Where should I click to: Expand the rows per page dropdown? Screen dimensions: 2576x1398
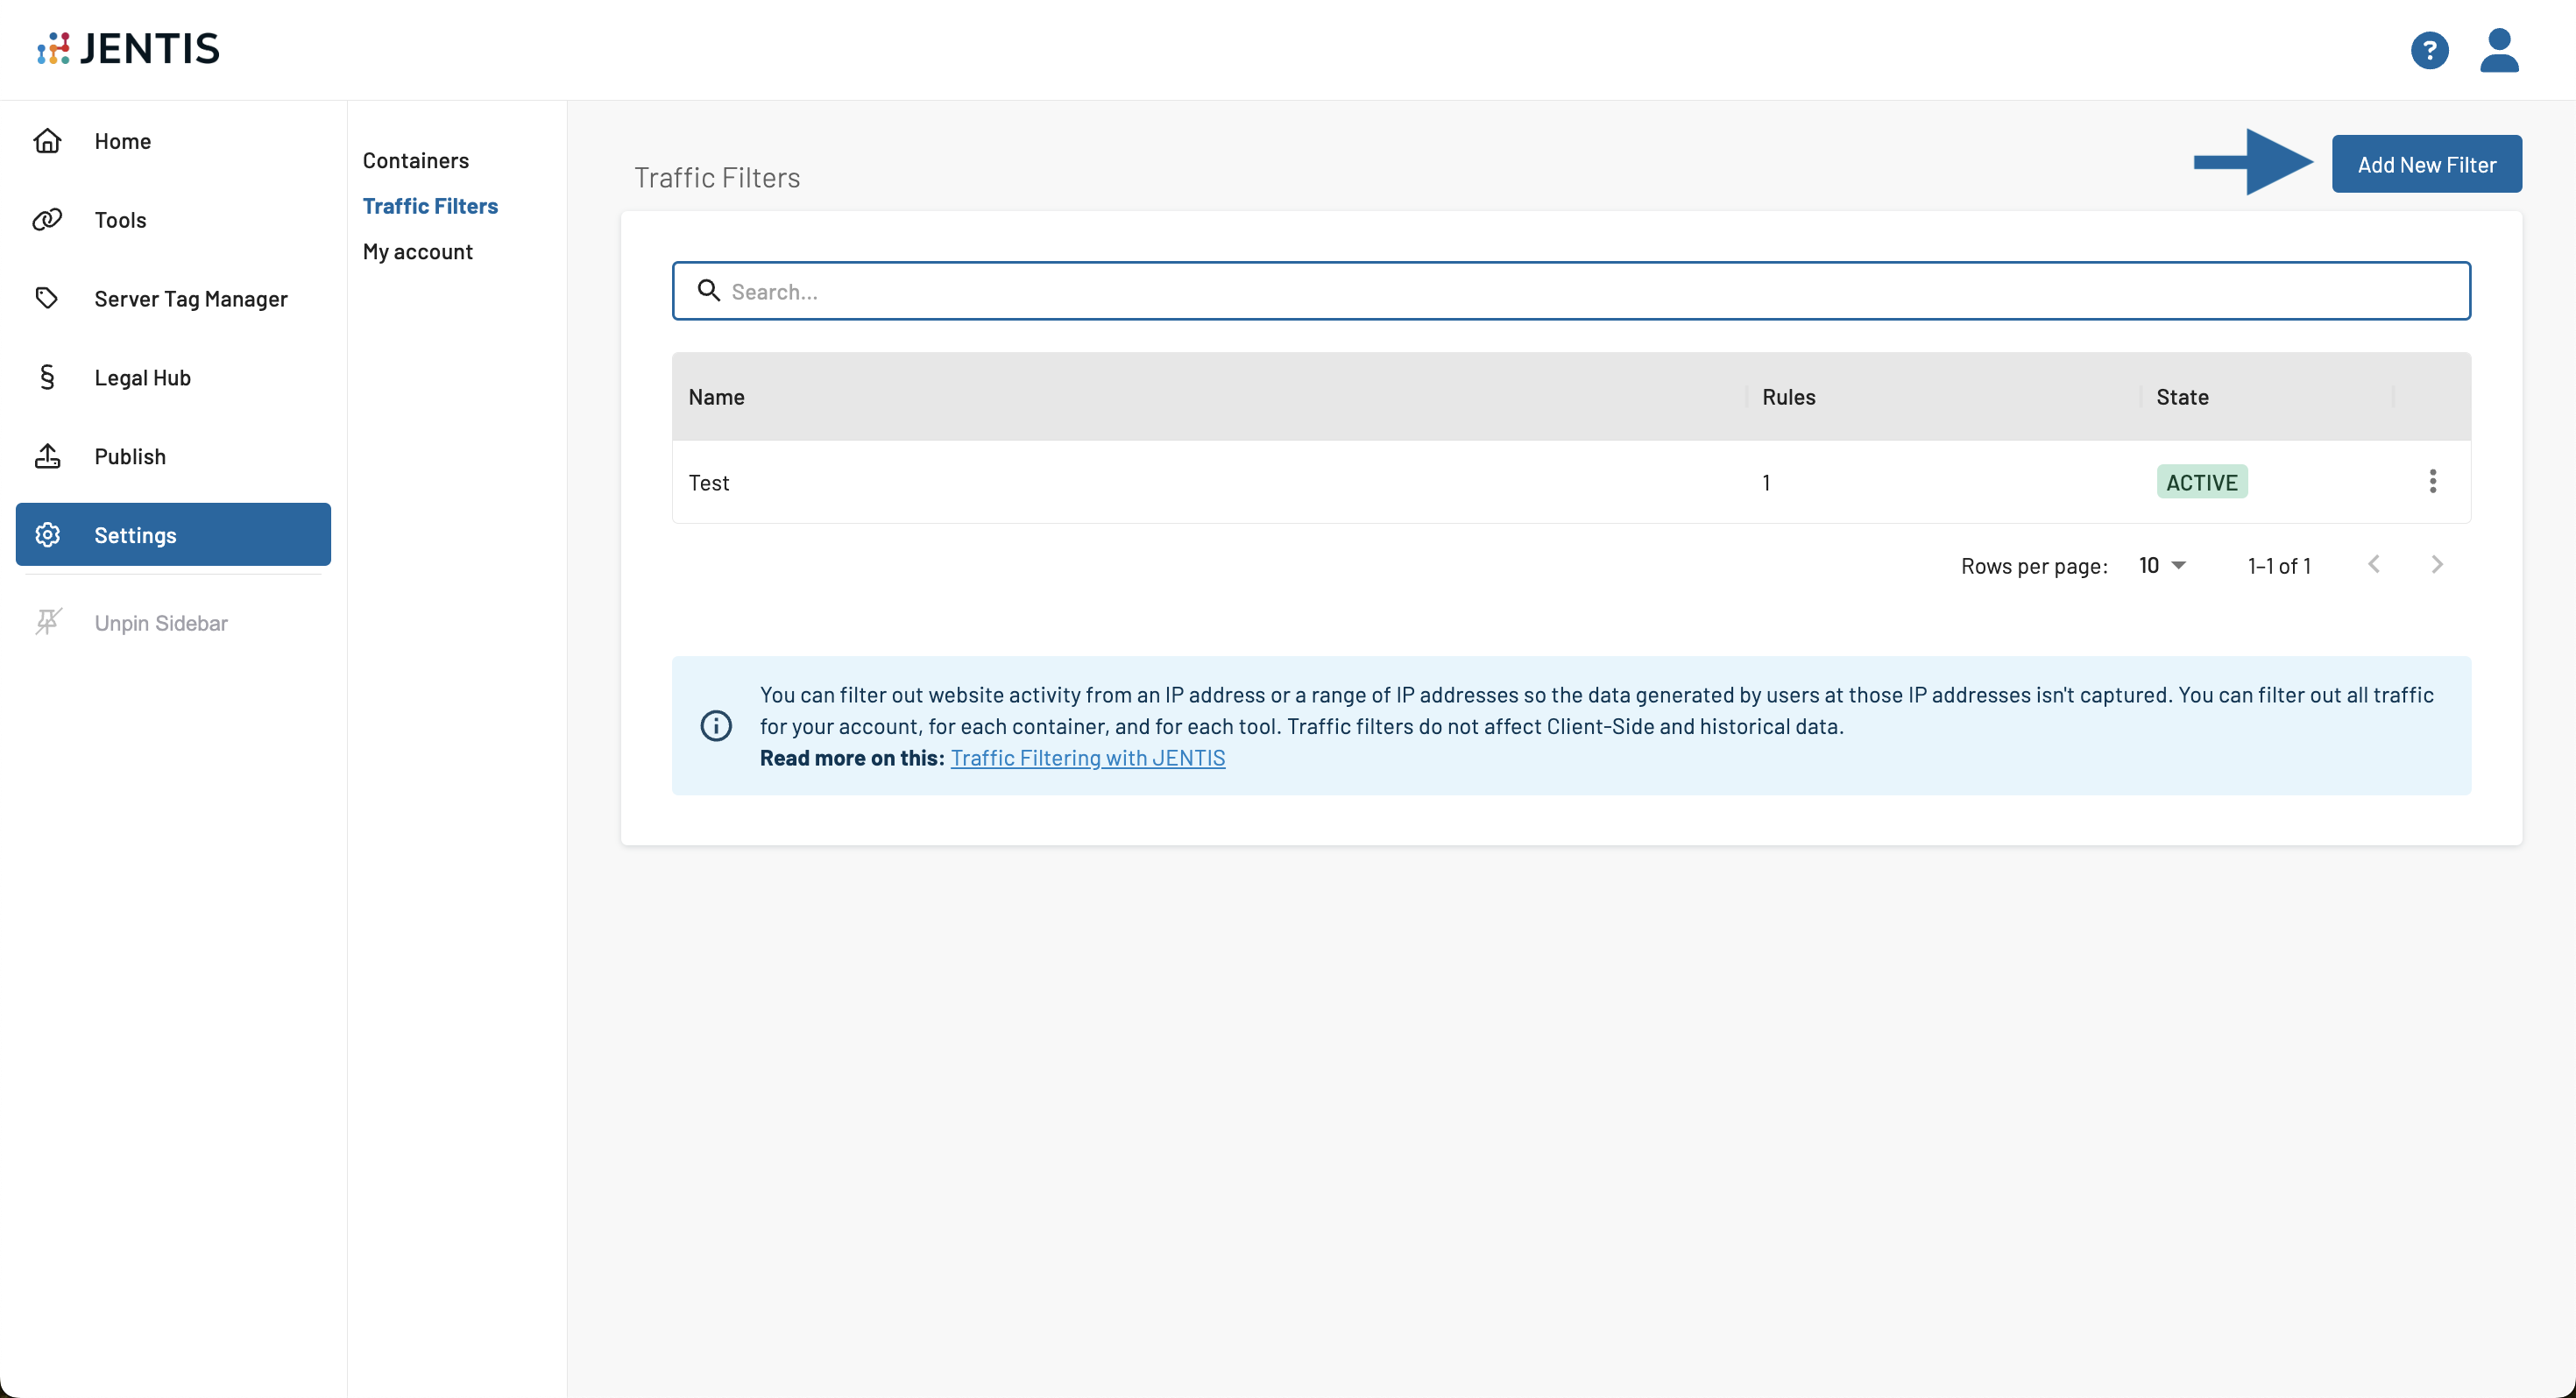(2163, 565)
